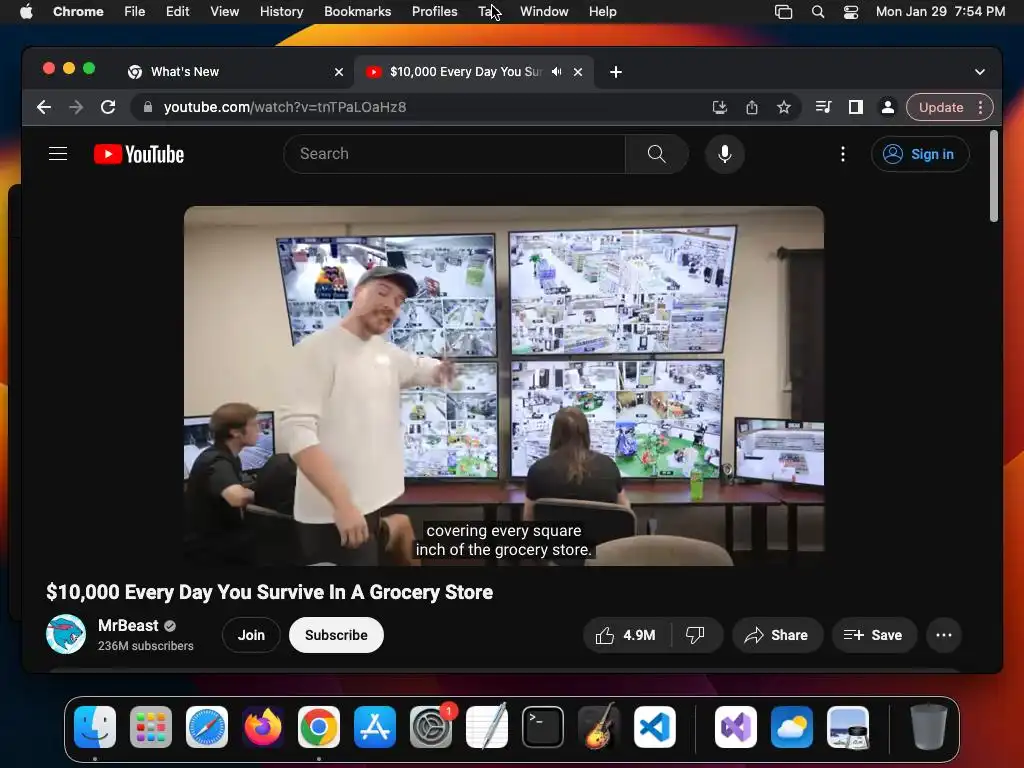Click the install app icon in the address bar
The height and width of the screenshot is (768, 1024).
coord(720,107)
